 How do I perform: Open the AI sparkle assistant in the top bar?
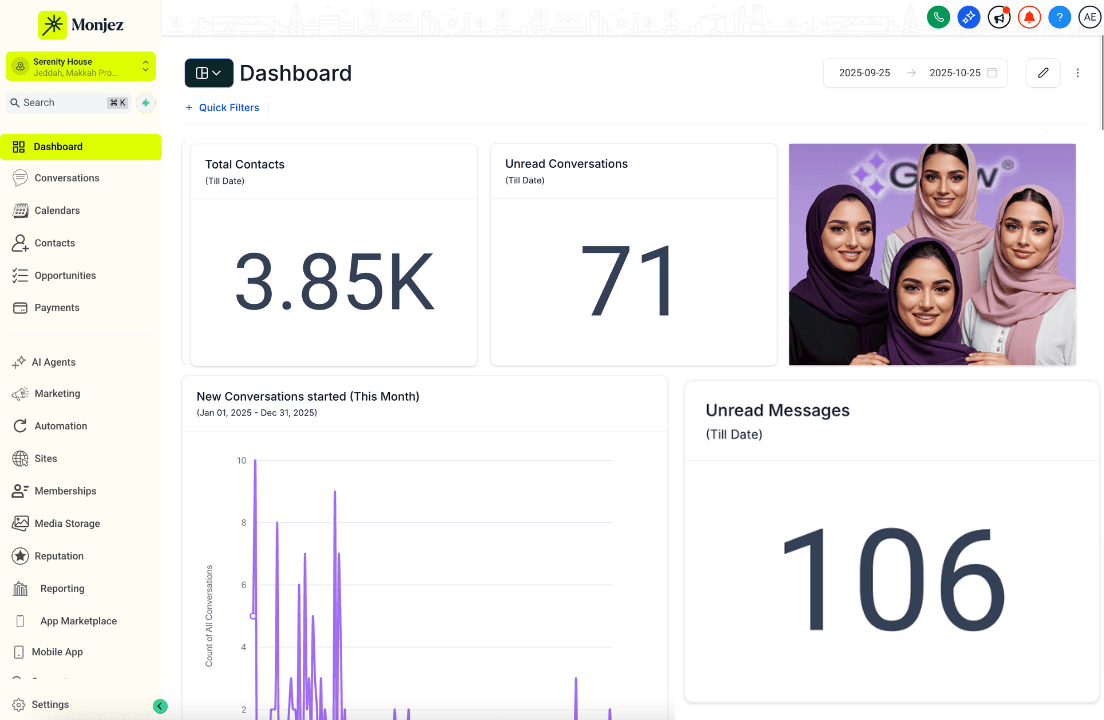[x=968, y=17]
